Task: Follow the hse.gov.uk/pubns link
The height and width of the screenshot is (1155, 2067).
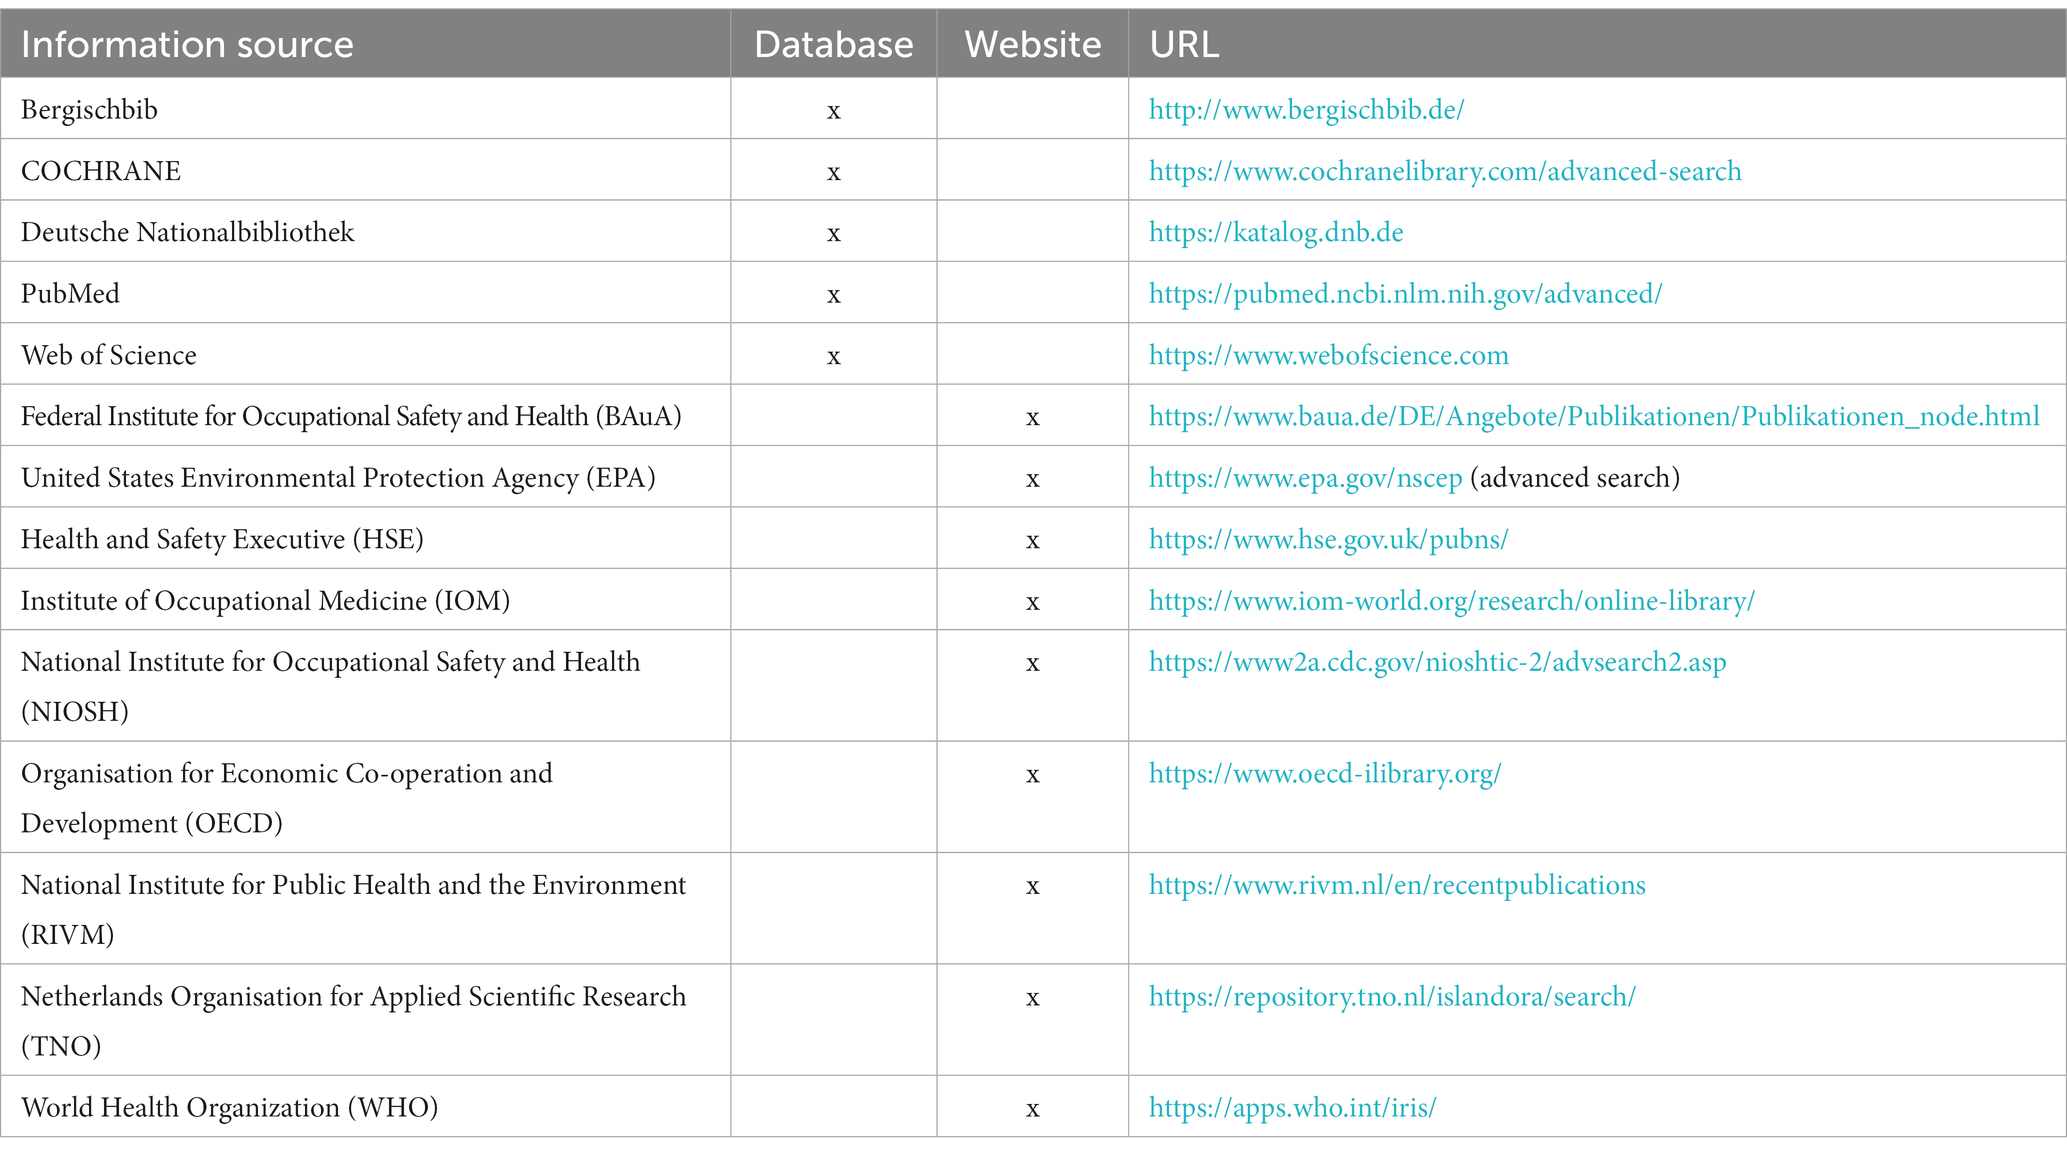Action: (x=1328, y=539)
